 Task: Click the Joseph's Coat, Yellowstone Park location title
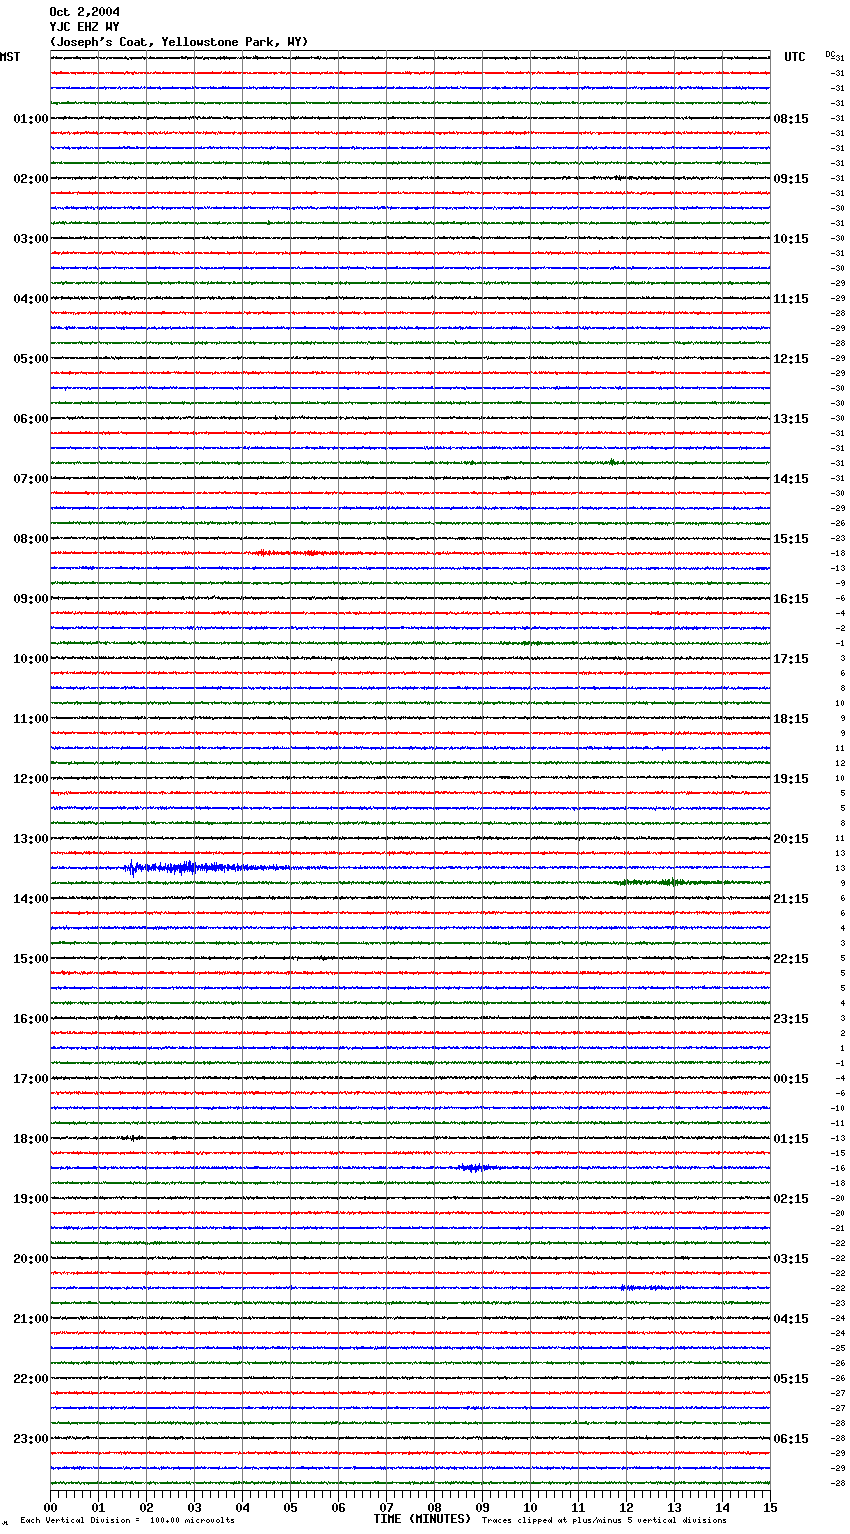(179, 42)
